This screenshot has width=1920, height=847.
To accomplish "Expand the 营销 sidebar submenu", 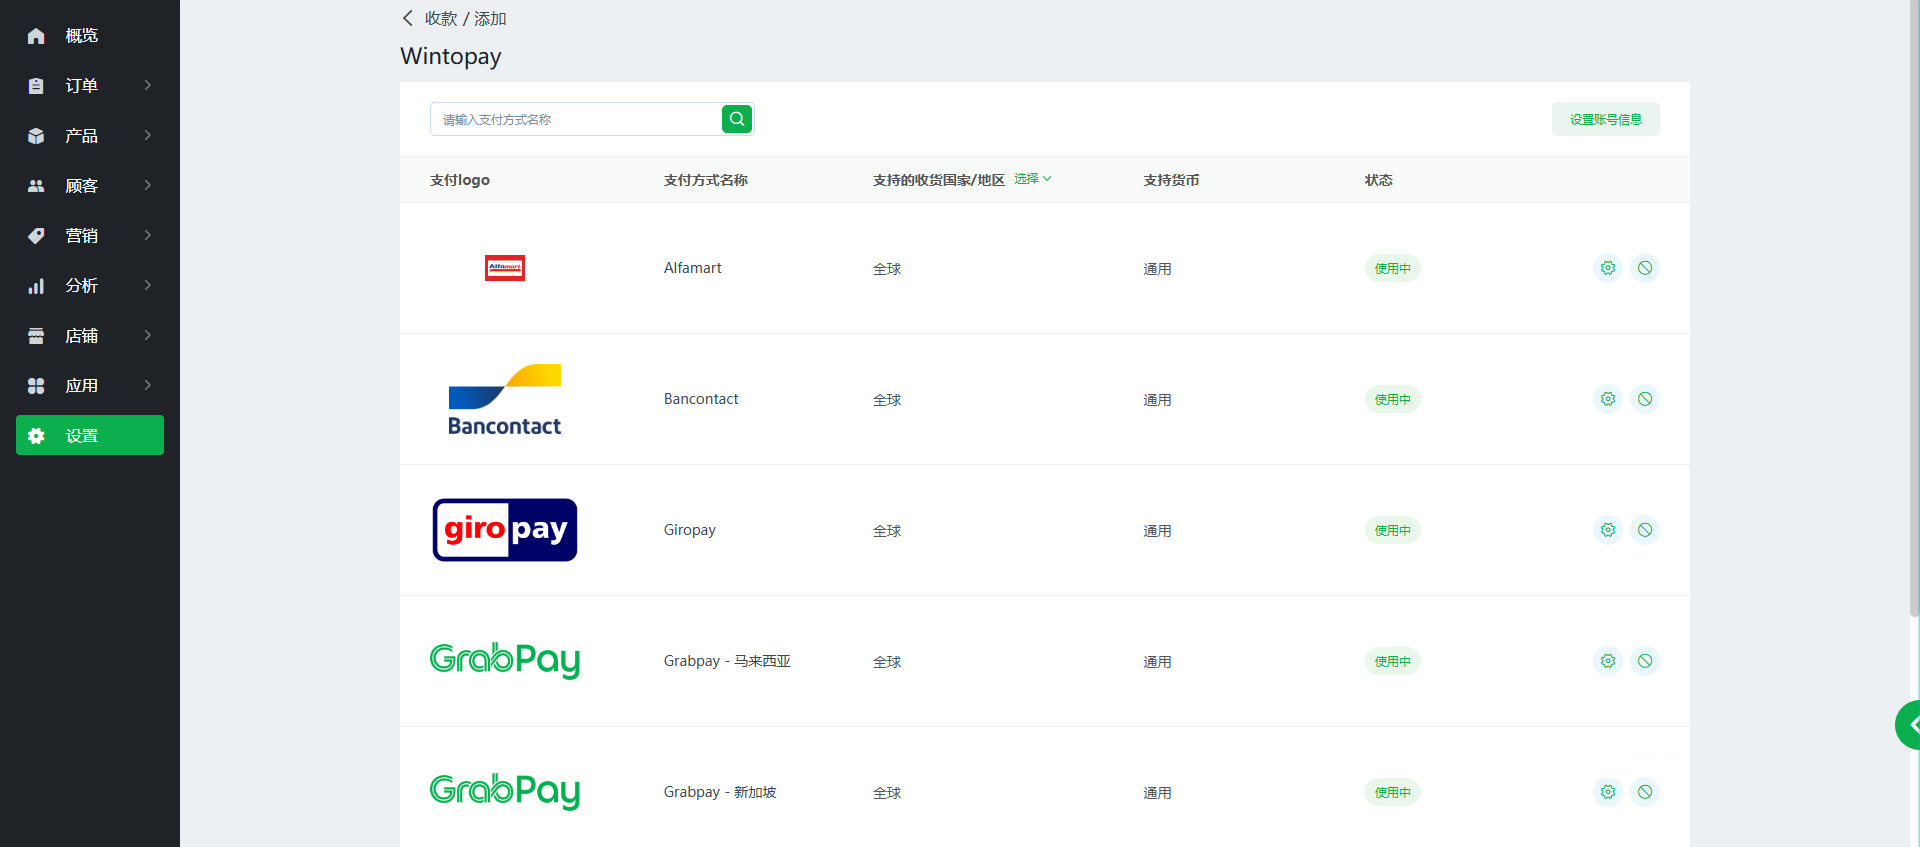I will 90,236.
